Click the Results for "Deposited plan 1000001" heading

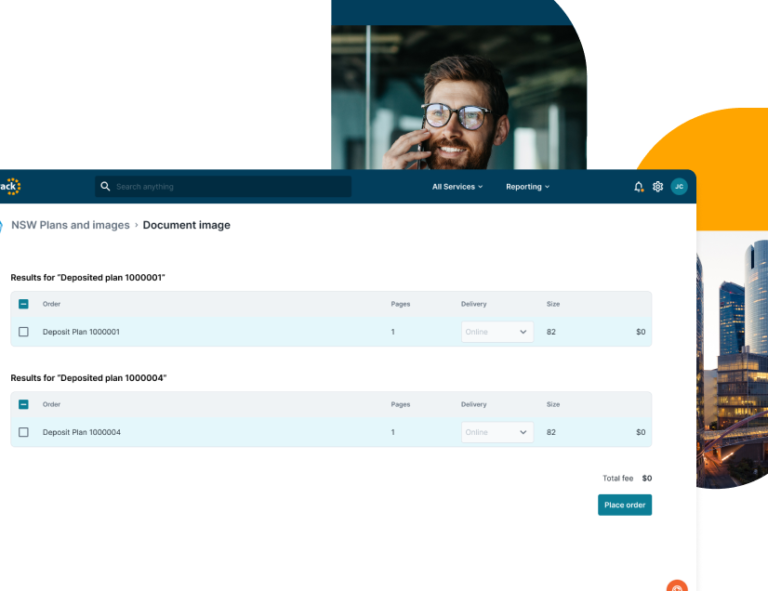point(88,278)
